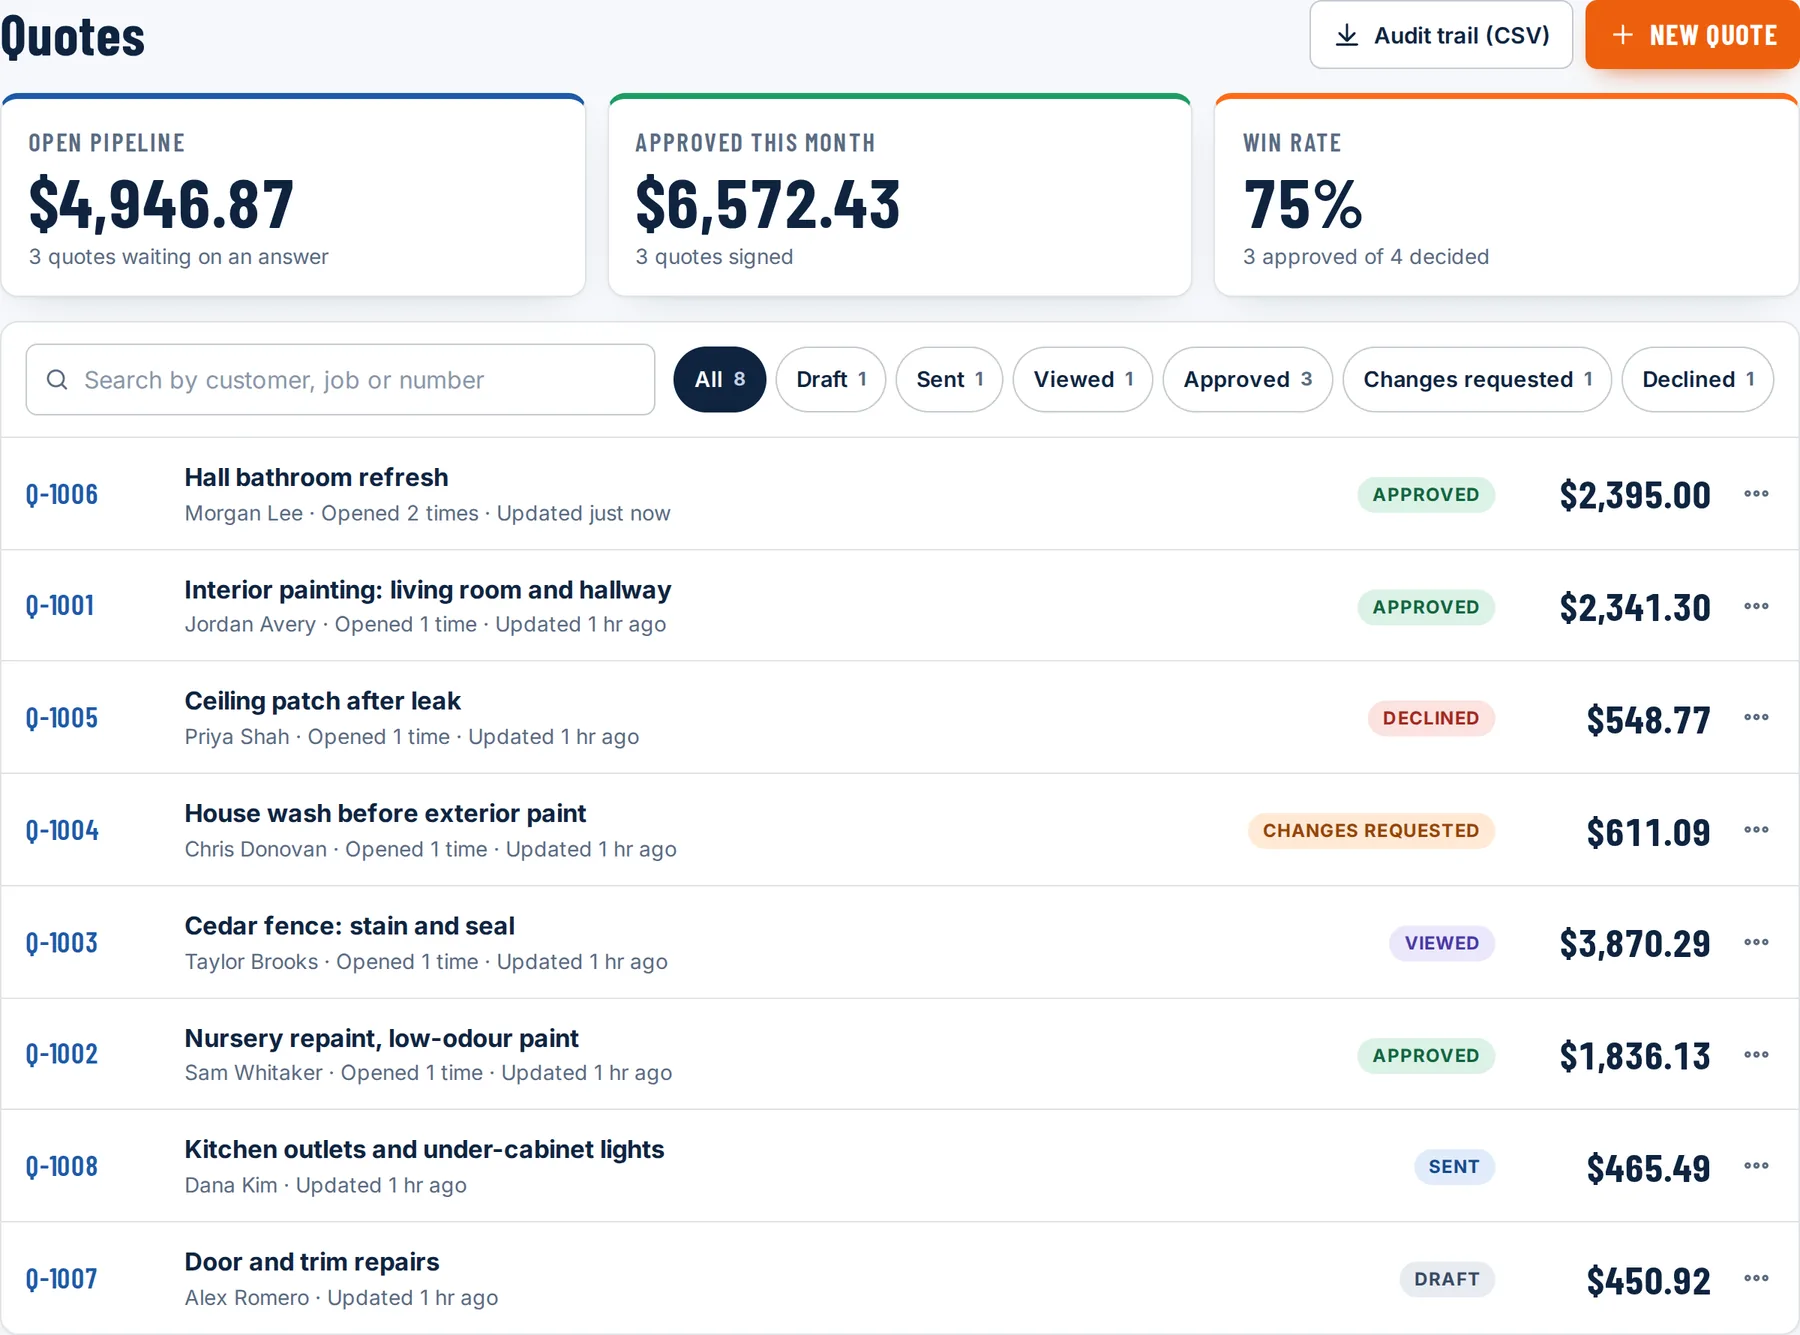Open more options for Hall bathroom refresh
Screen dimensions: 1800x1335
point(1756,494)
